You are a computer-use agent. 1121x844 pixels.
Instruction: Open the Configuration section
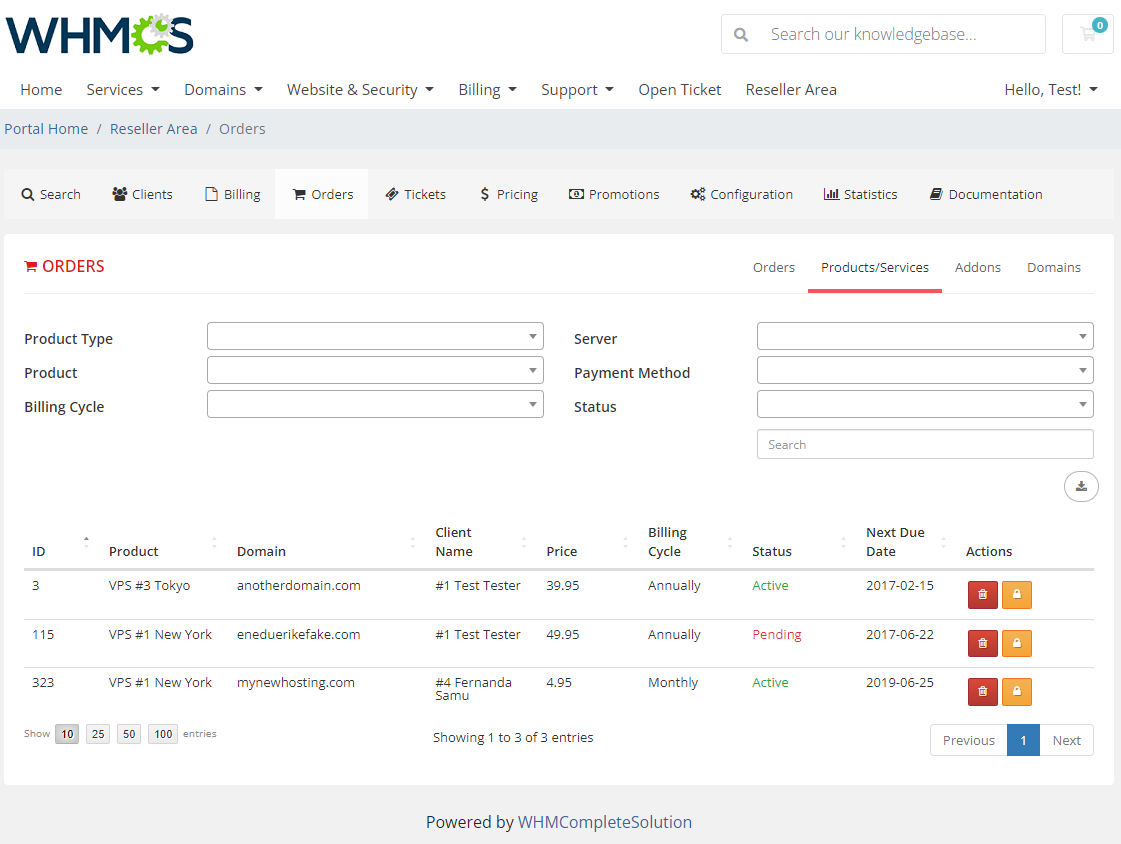741,194
